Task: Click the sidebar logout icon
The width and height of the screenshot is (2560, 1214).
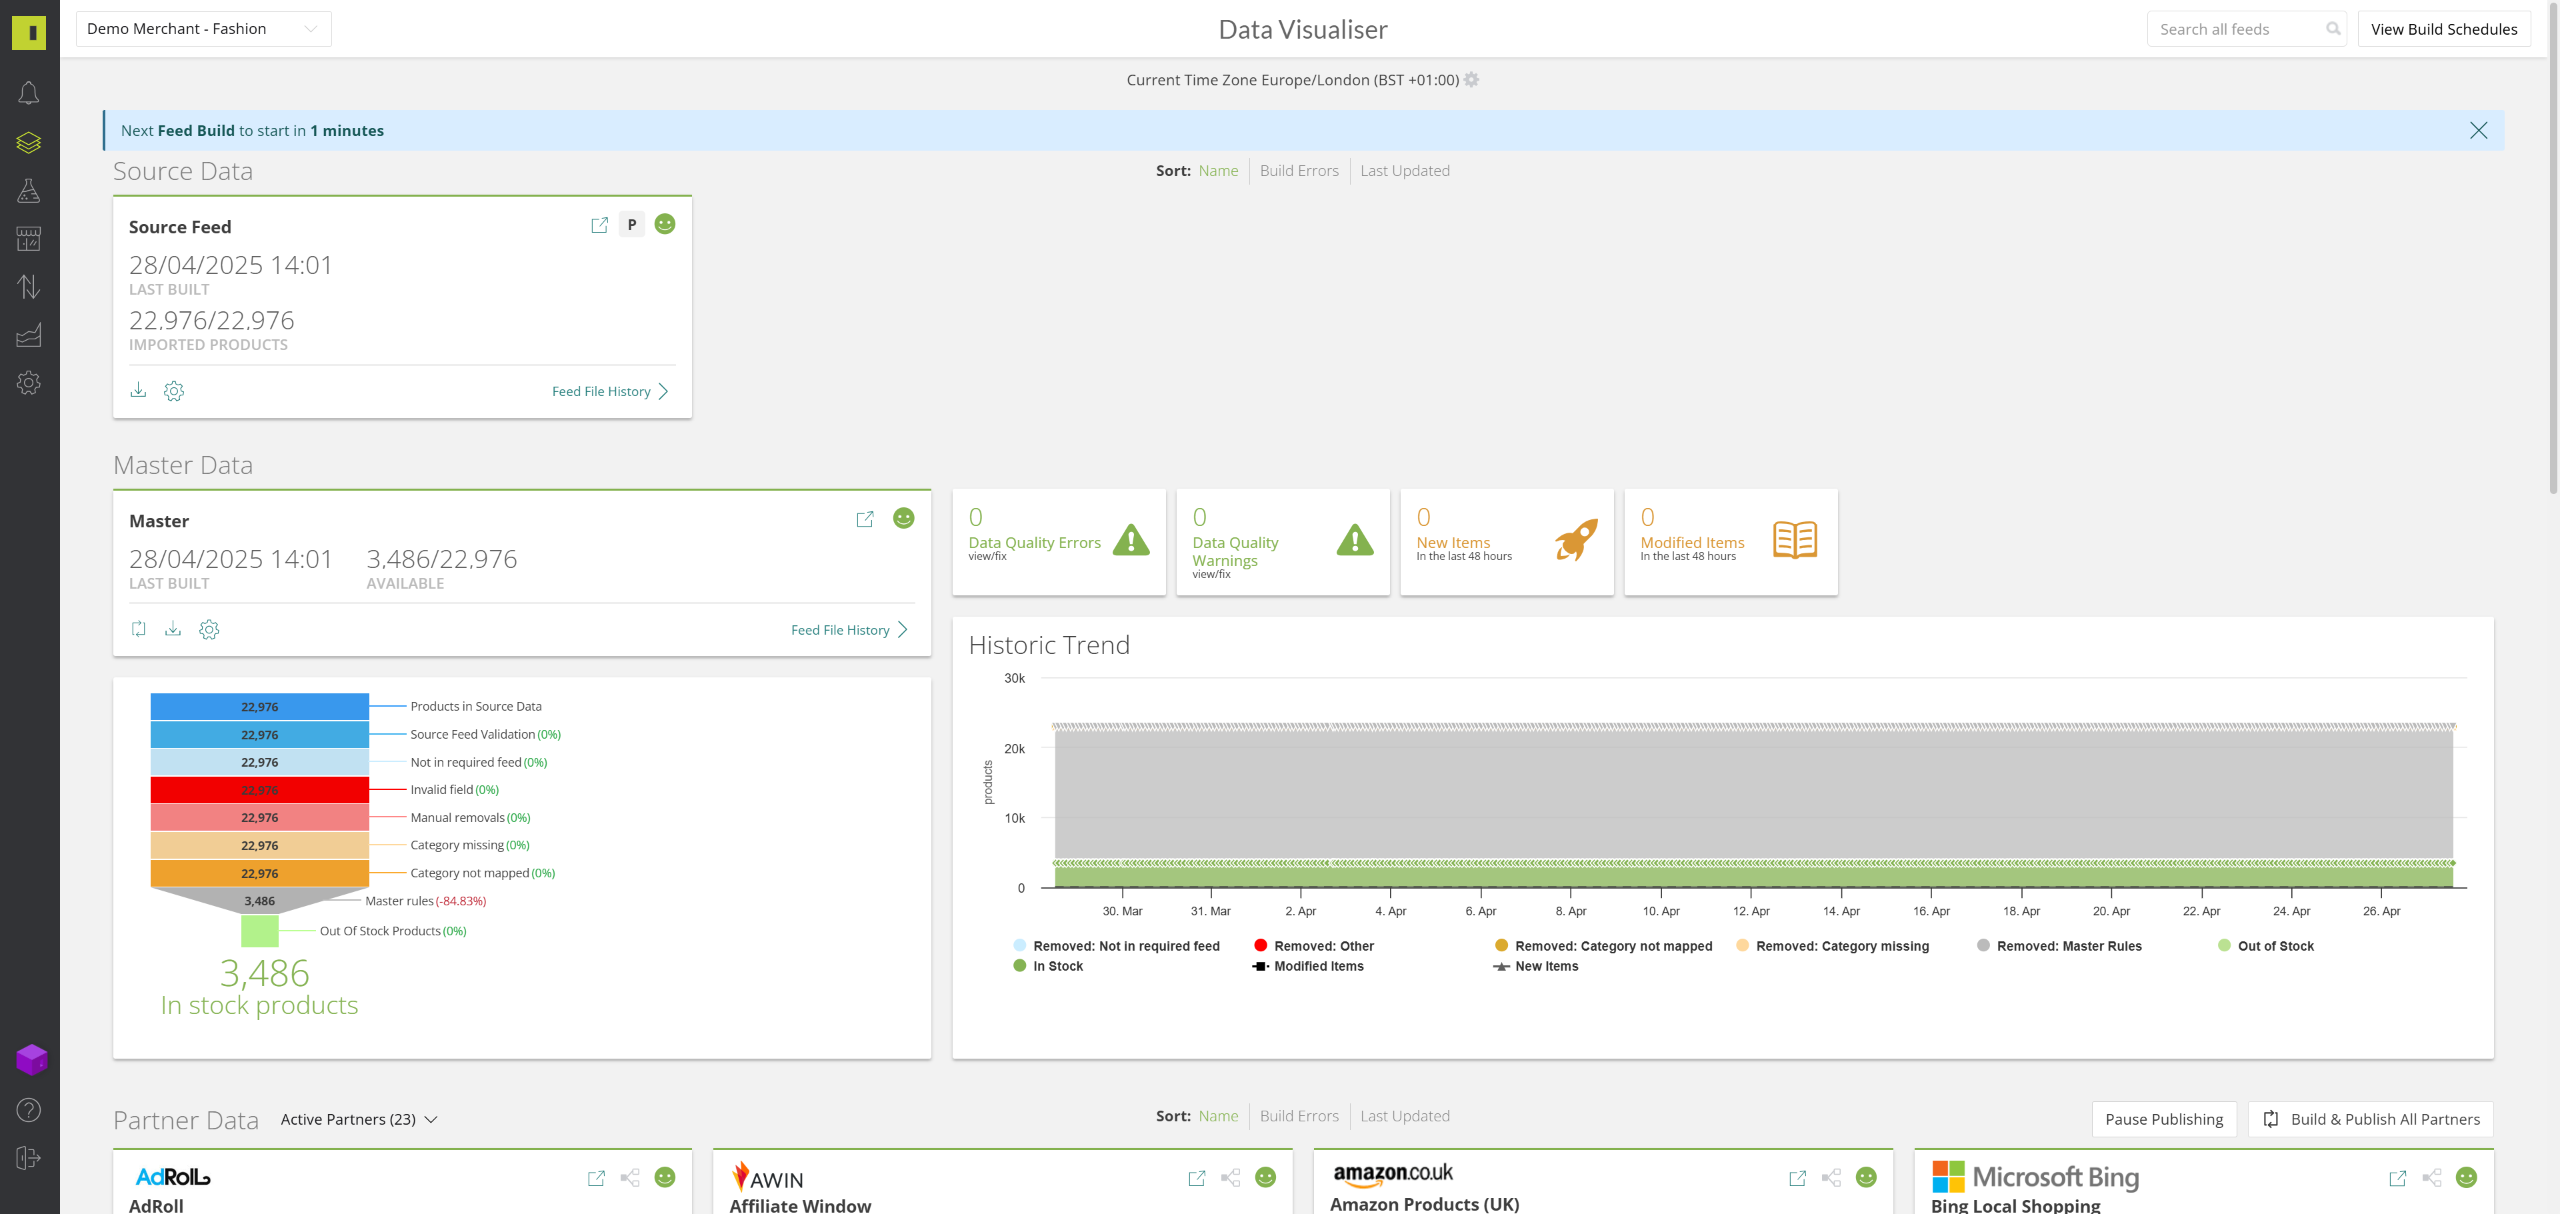Action: [x=29, y=1158]
